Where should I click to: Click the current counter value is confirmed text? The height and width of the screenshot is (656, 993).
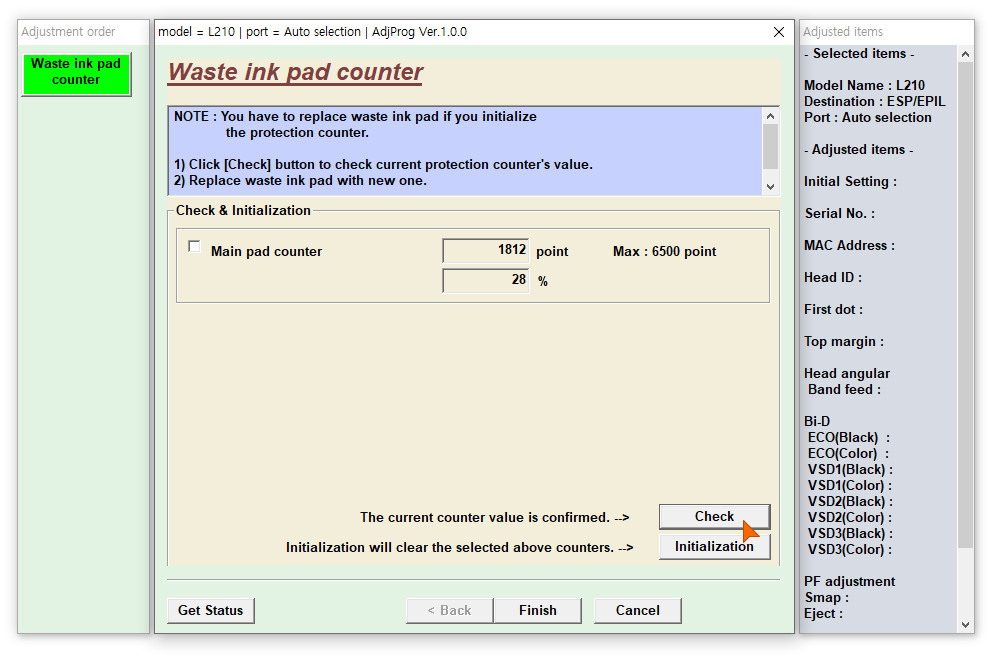[x=495, y=517]
